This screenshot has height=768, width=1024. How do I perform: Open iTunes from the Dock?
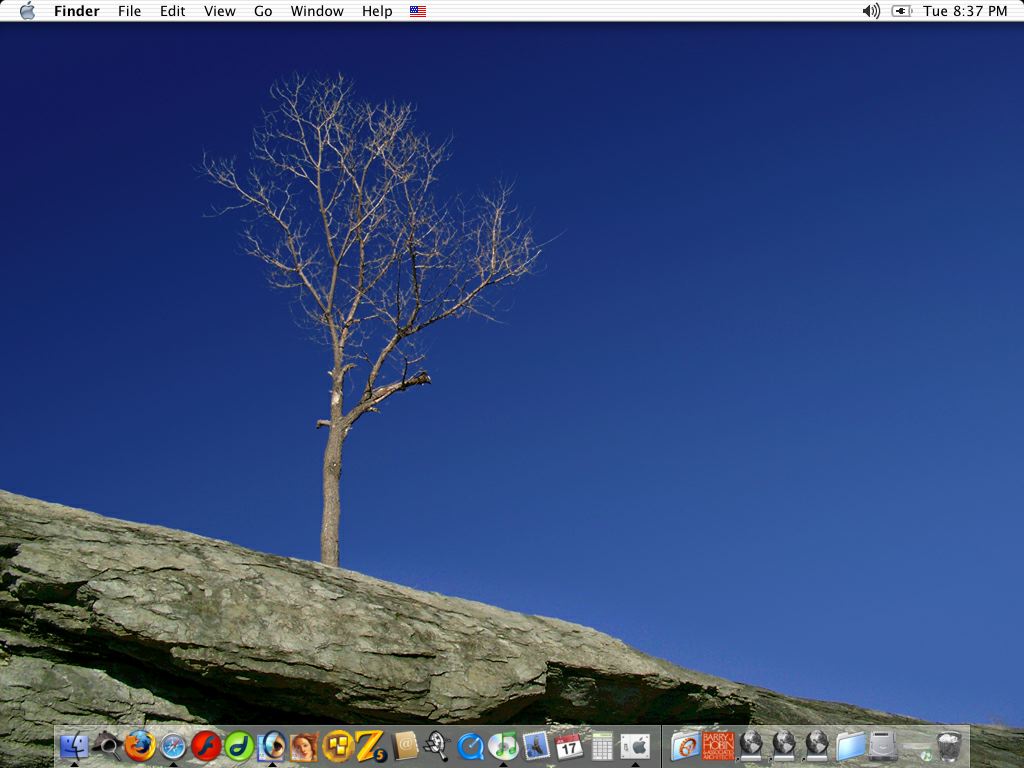(x=503, y=746)
